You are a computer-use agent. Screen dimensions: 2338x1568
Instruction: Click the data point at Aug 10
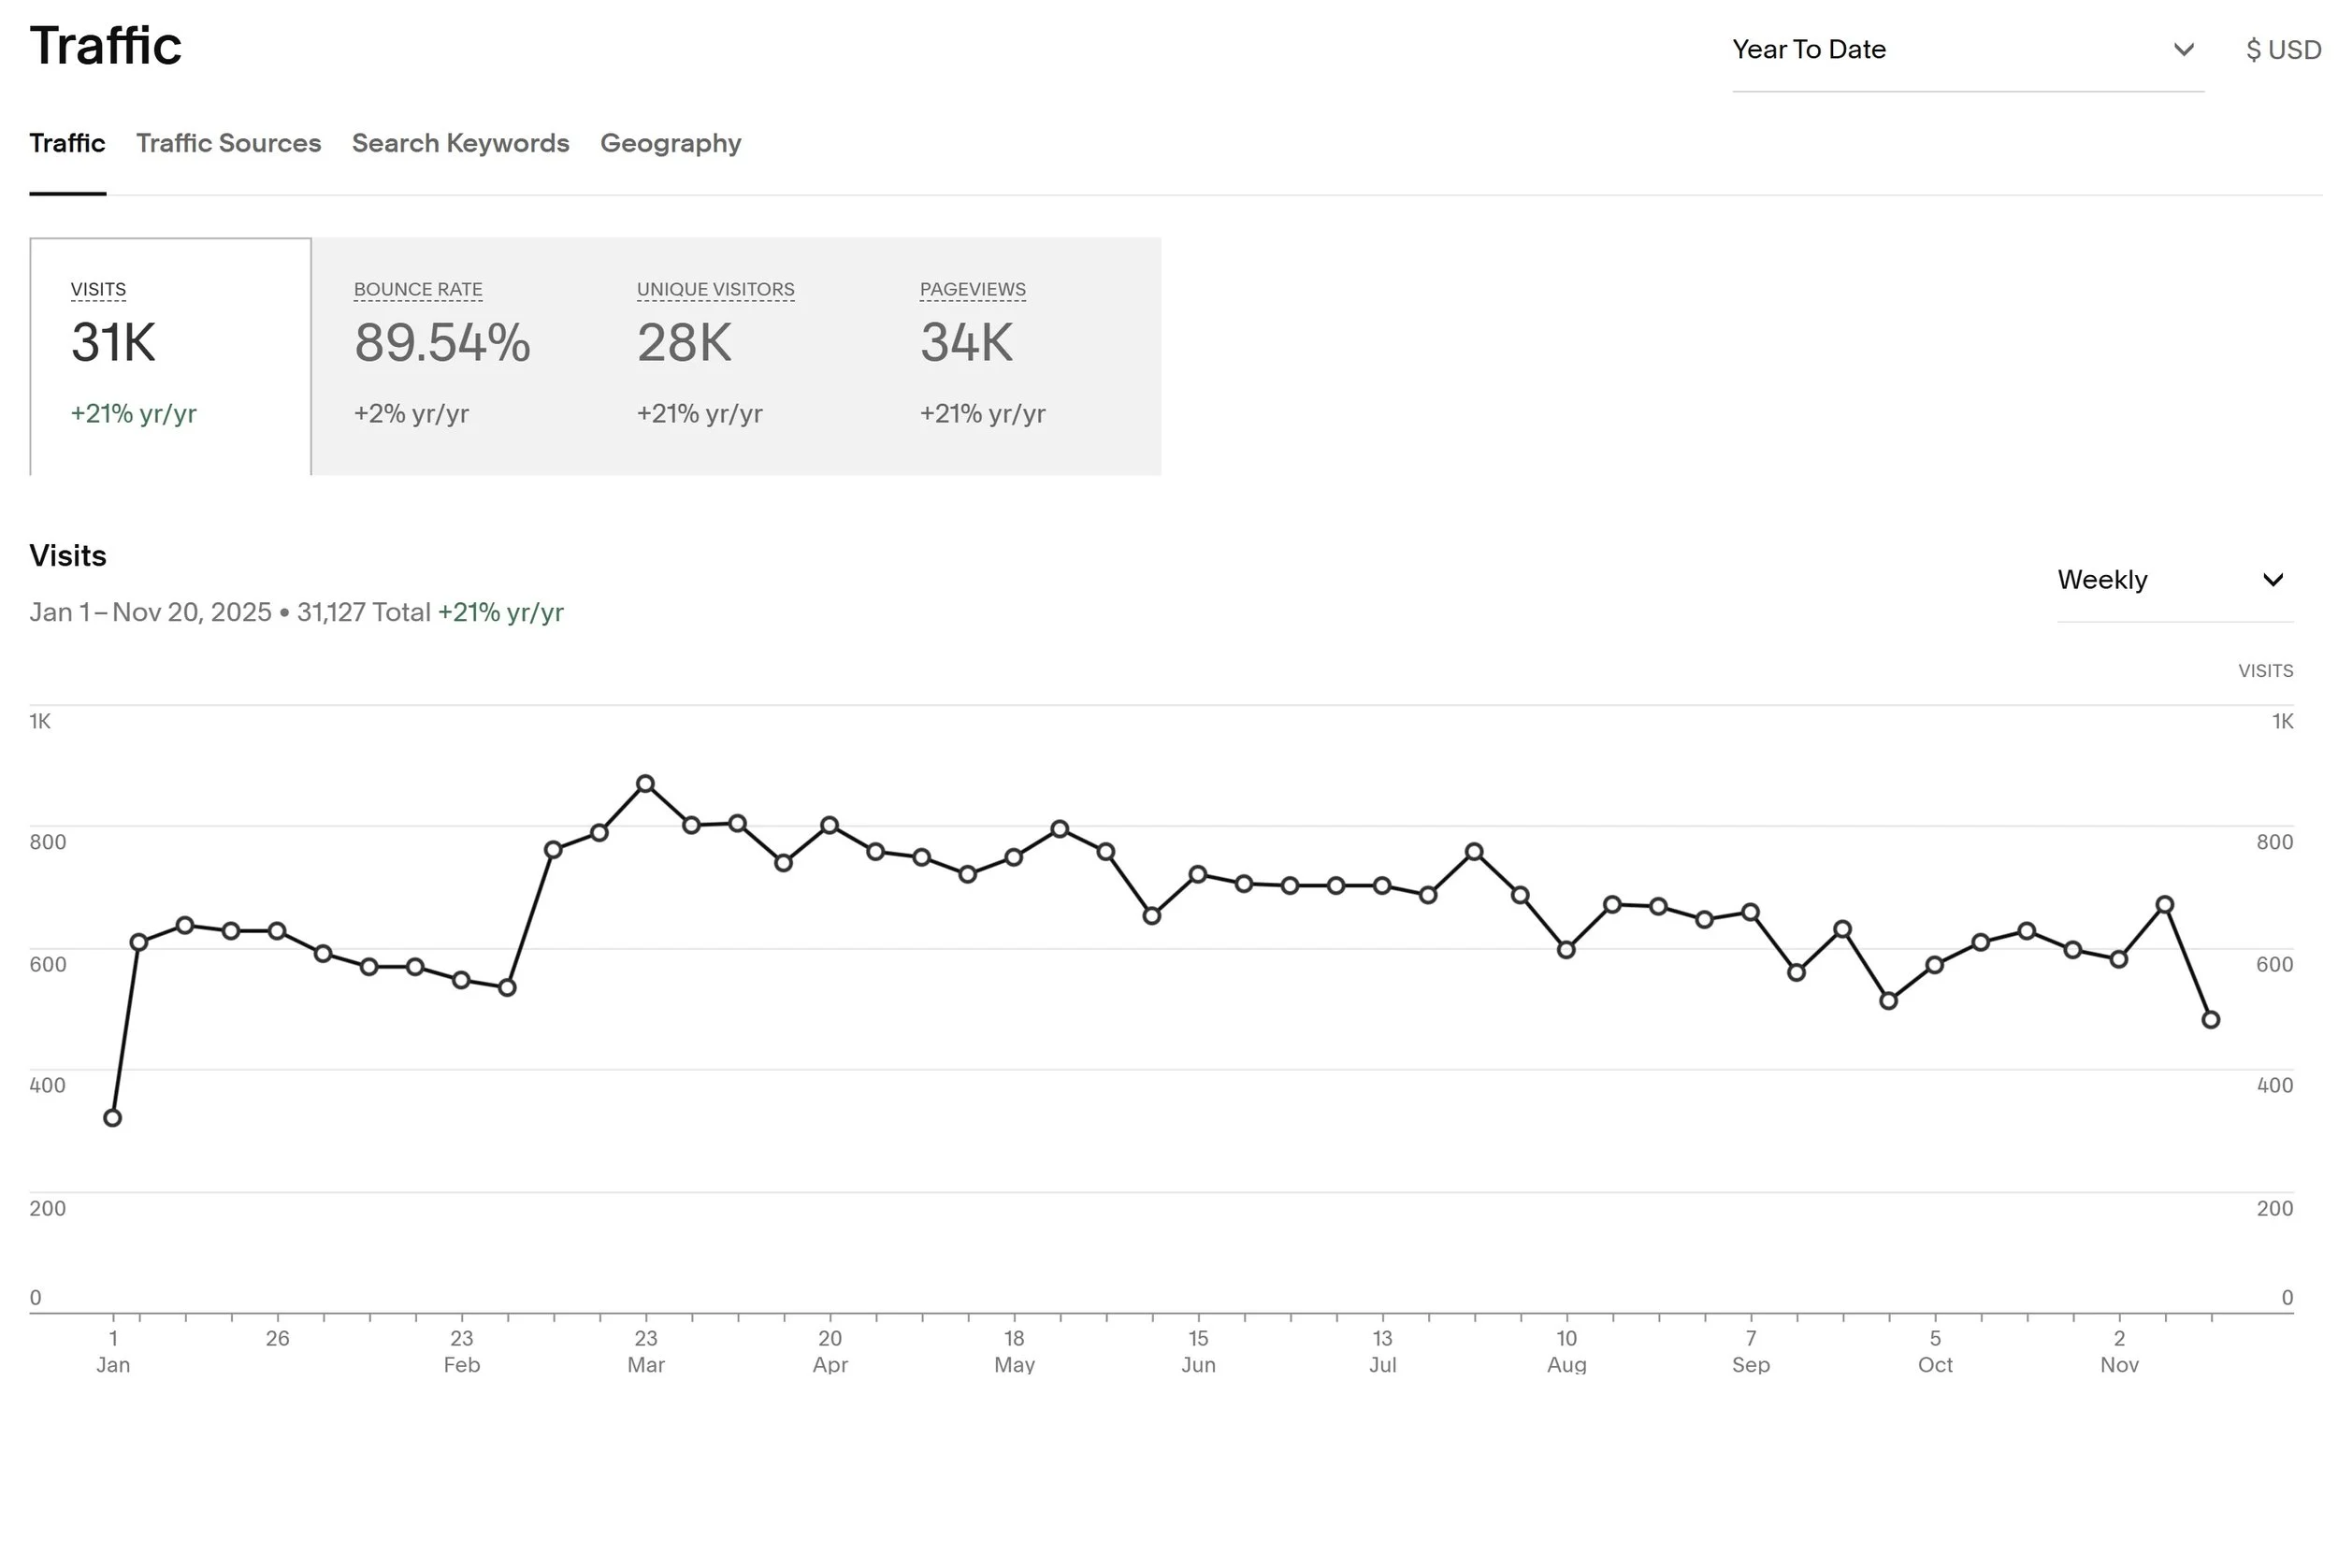(1567, 950)
